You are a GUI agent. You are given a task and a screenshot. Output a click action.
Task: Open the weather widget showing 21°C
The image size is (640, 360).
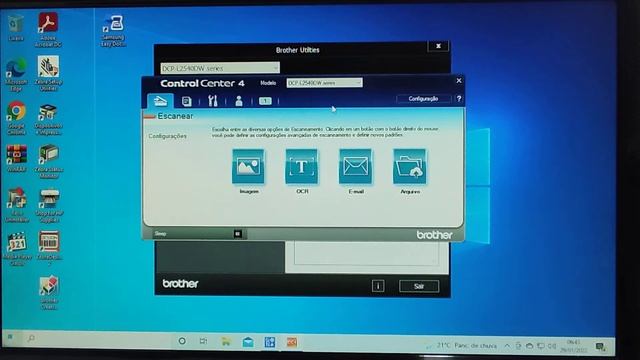(461, 346)
